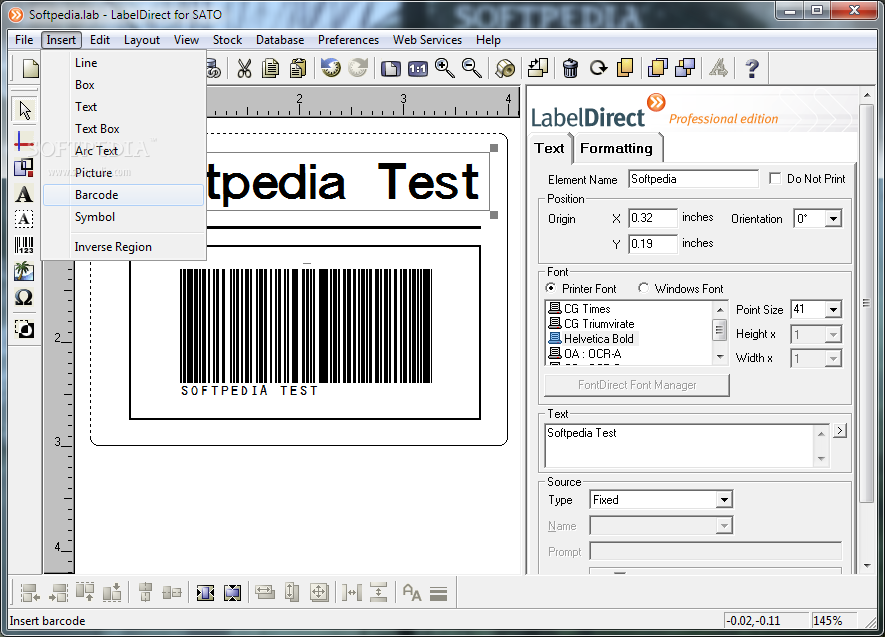Click the Undo arrow icon
The height and width of the screenshot is (637, 885).
click(x=331, y=68)
